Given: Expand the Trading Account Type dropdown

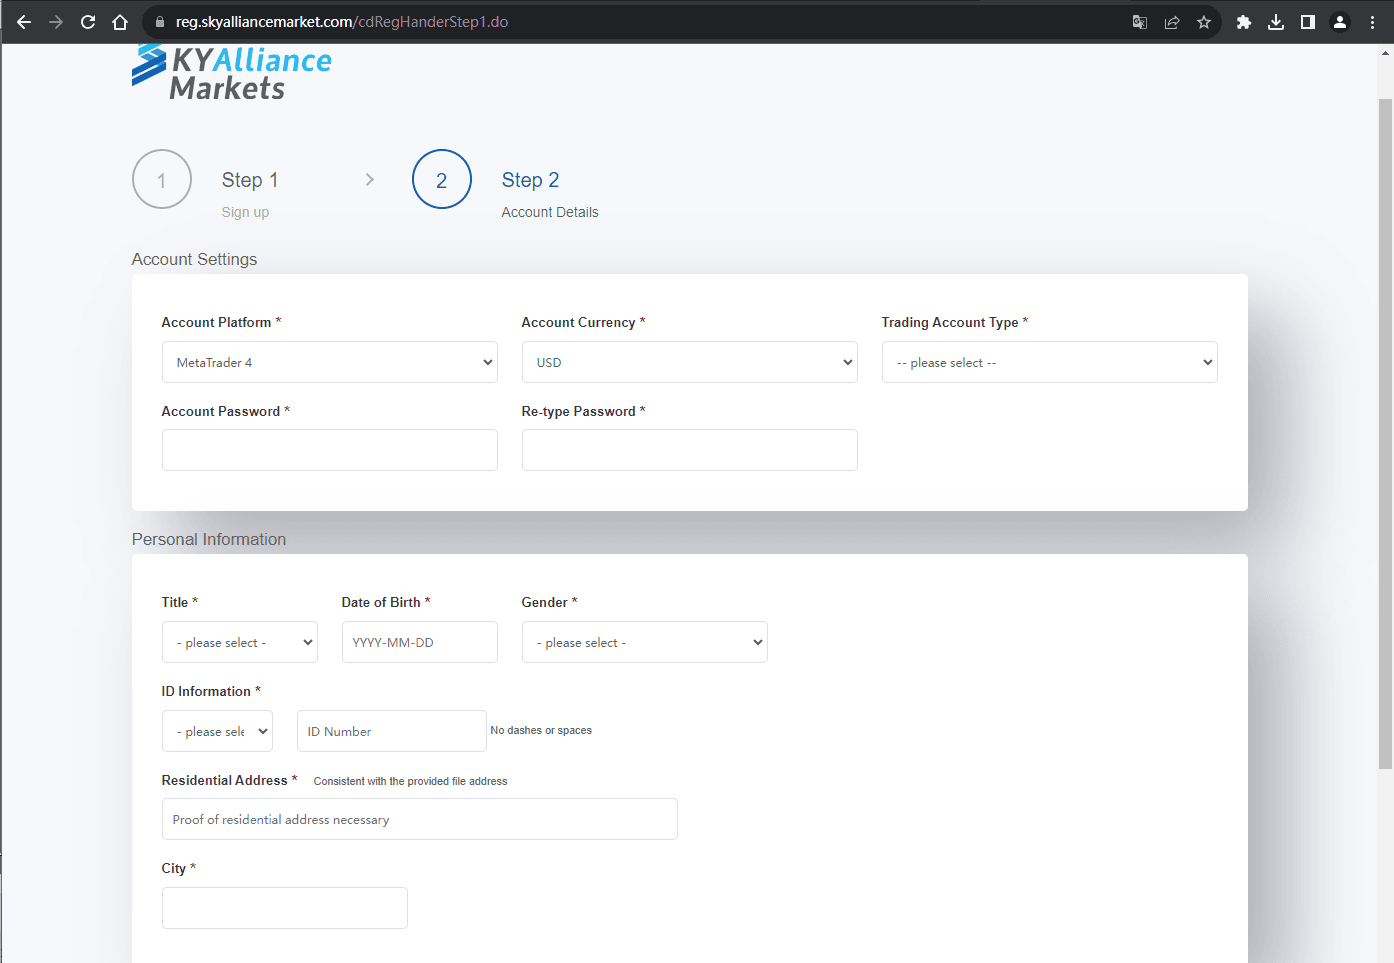Looking at the screenshot, I should pos(1050,362).
